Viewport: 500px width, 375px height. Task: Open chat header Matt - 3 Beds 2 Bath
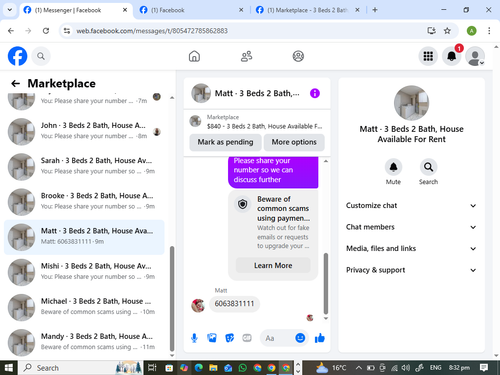click(246, 93)
